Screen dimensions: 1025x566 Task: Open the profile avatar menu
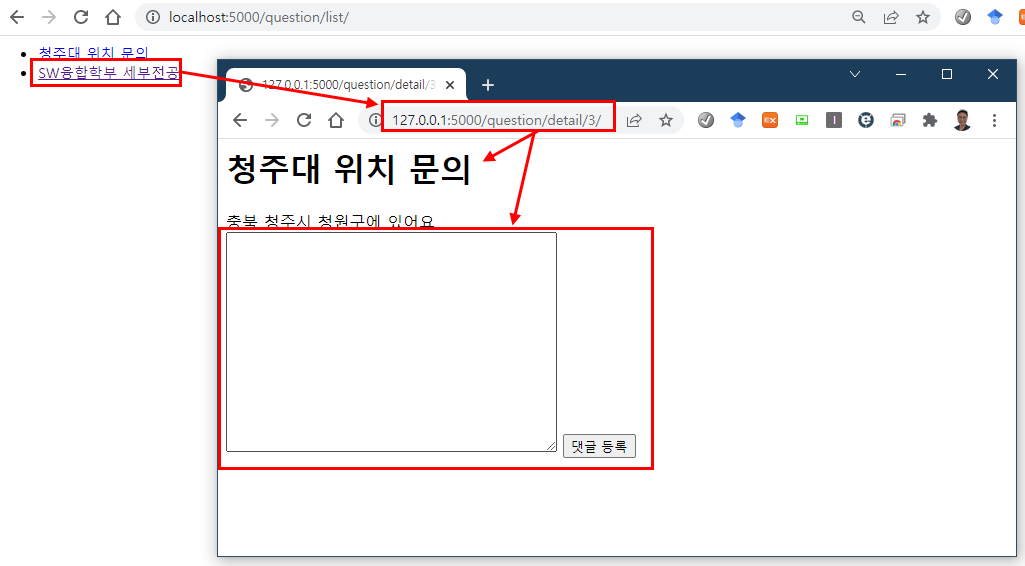962,120
